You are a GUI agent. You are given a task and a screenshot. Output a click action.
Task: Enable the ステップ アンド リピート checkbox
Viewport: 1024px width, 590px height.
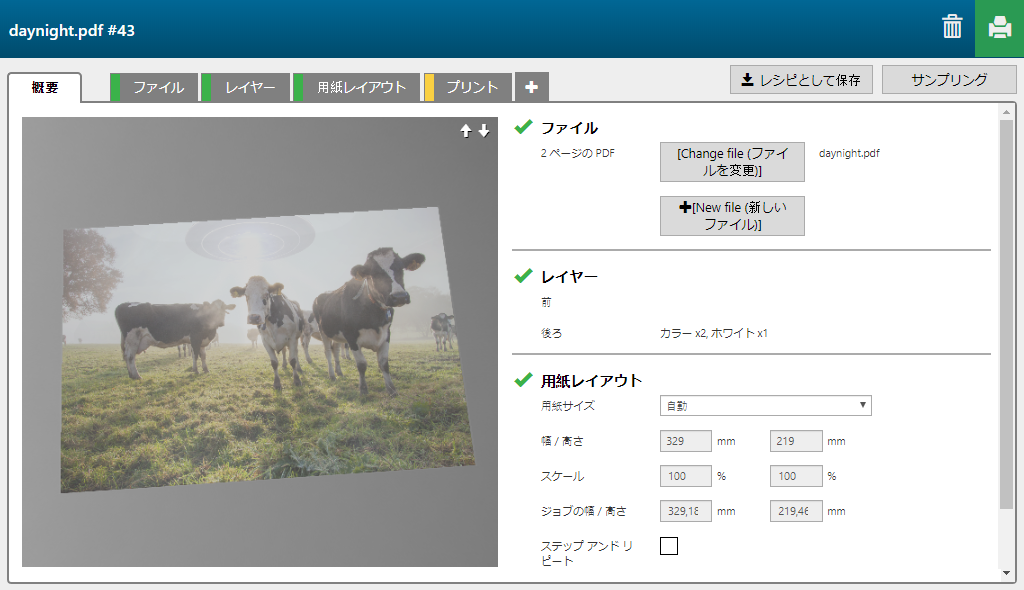coord(669,546)
